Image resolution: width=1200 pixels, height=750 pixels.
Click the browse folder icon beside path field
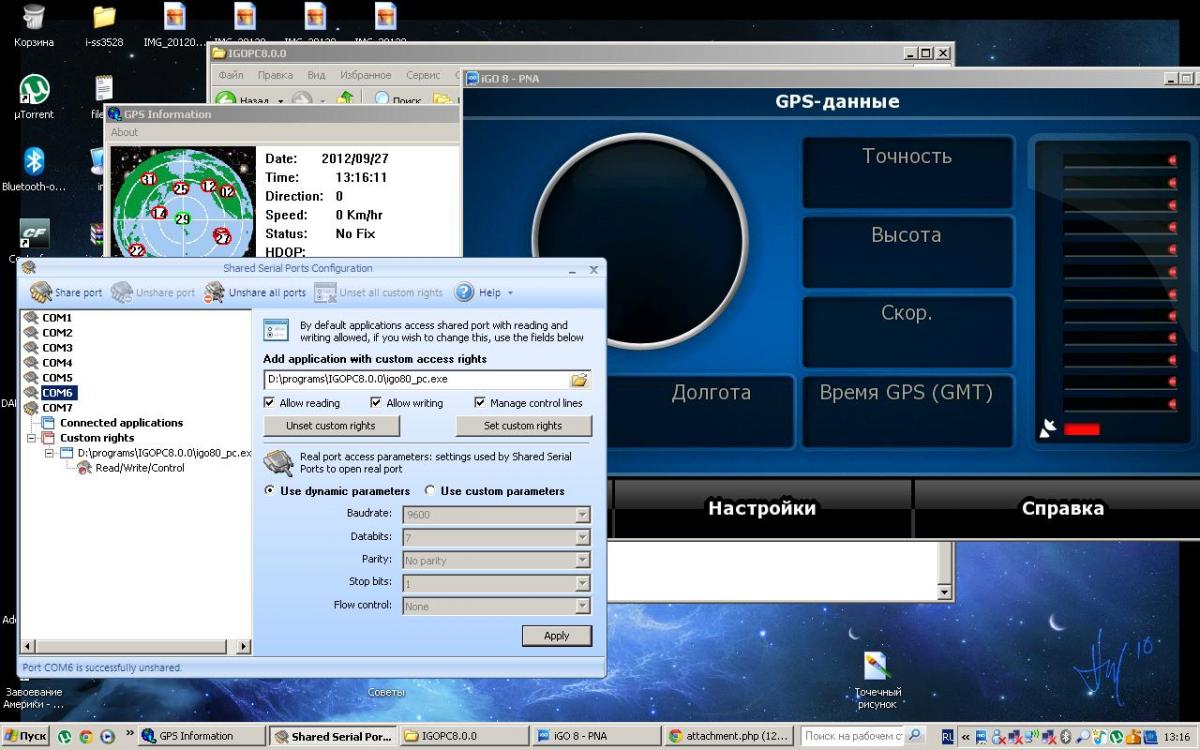[579, 380]
